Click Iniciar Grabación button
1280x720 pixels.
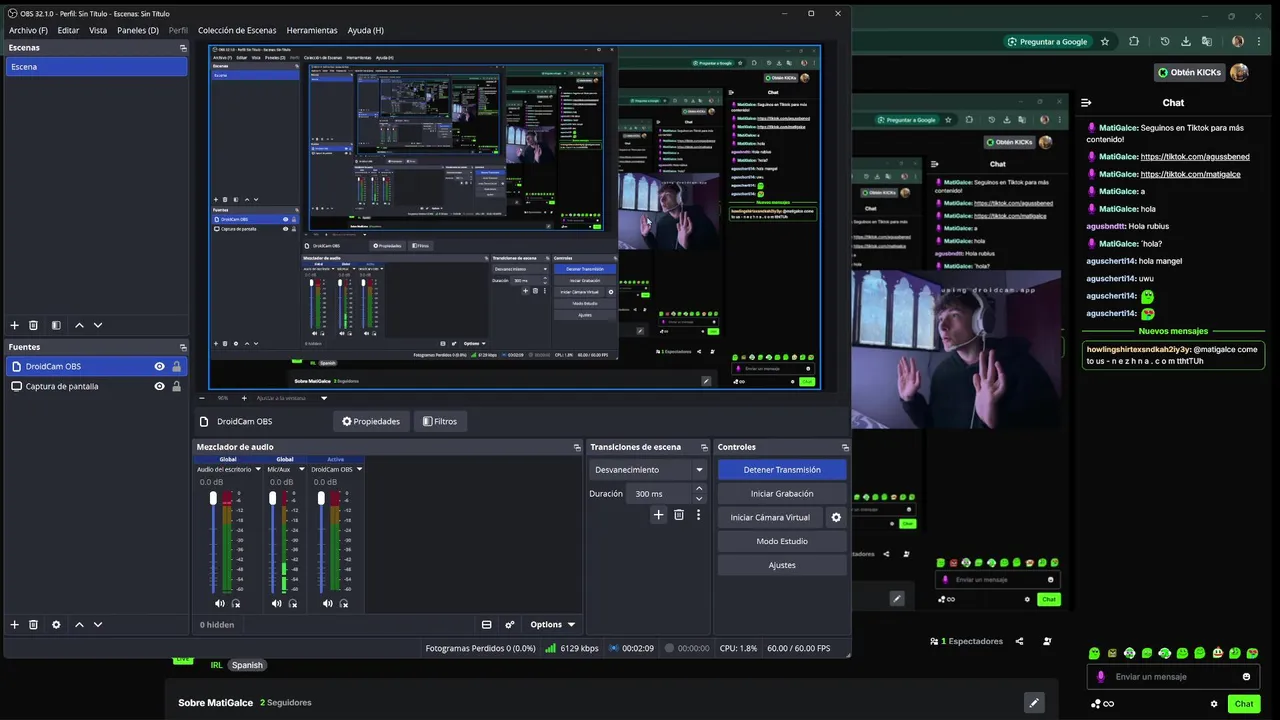[x=782, y=493]
